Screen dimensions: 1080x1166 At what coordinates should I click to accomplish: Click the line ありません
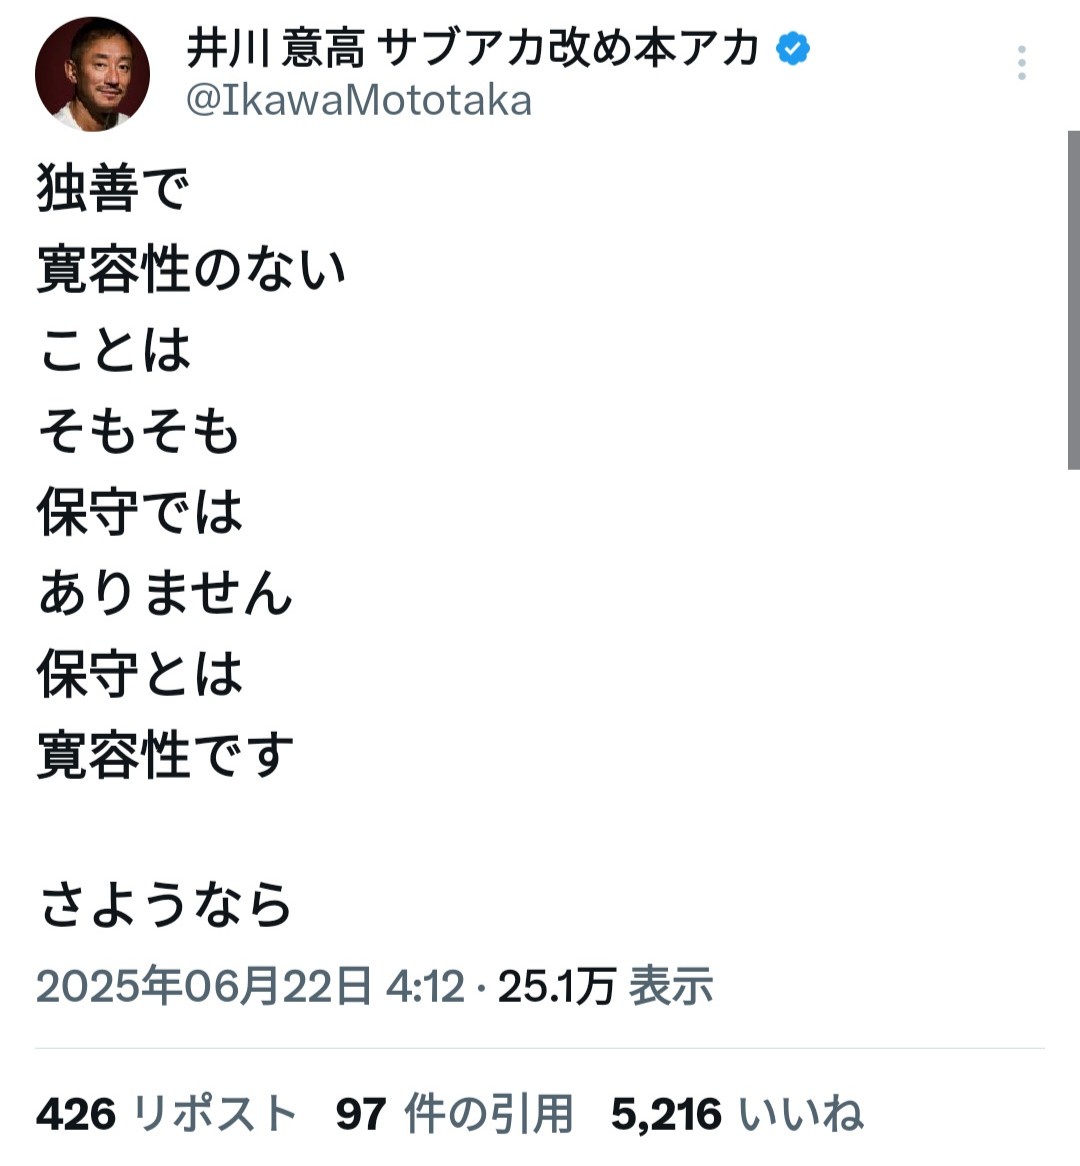[x=165, y=593]
